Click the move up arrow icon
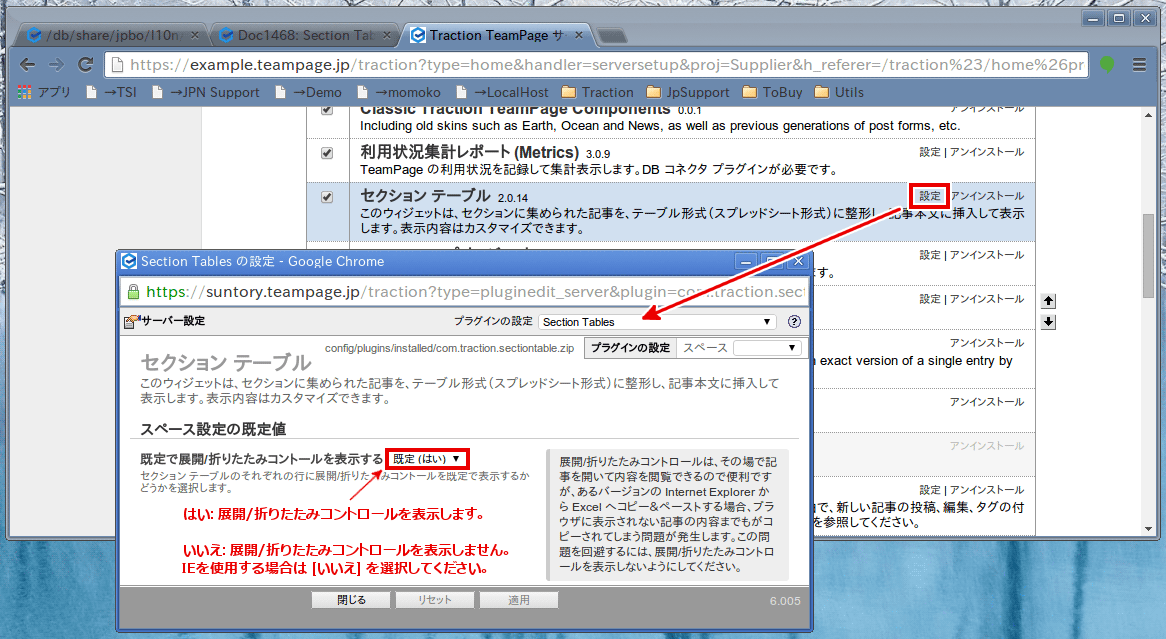The width and height of the screenshot is (1166, 639). pos(1048,301)
